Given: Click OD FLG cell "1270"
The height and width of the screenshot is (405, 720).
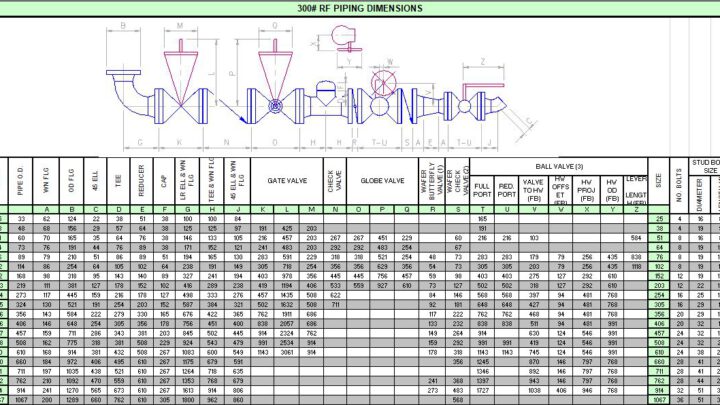Looking at the screenshot, I should (x=72, y=390).
